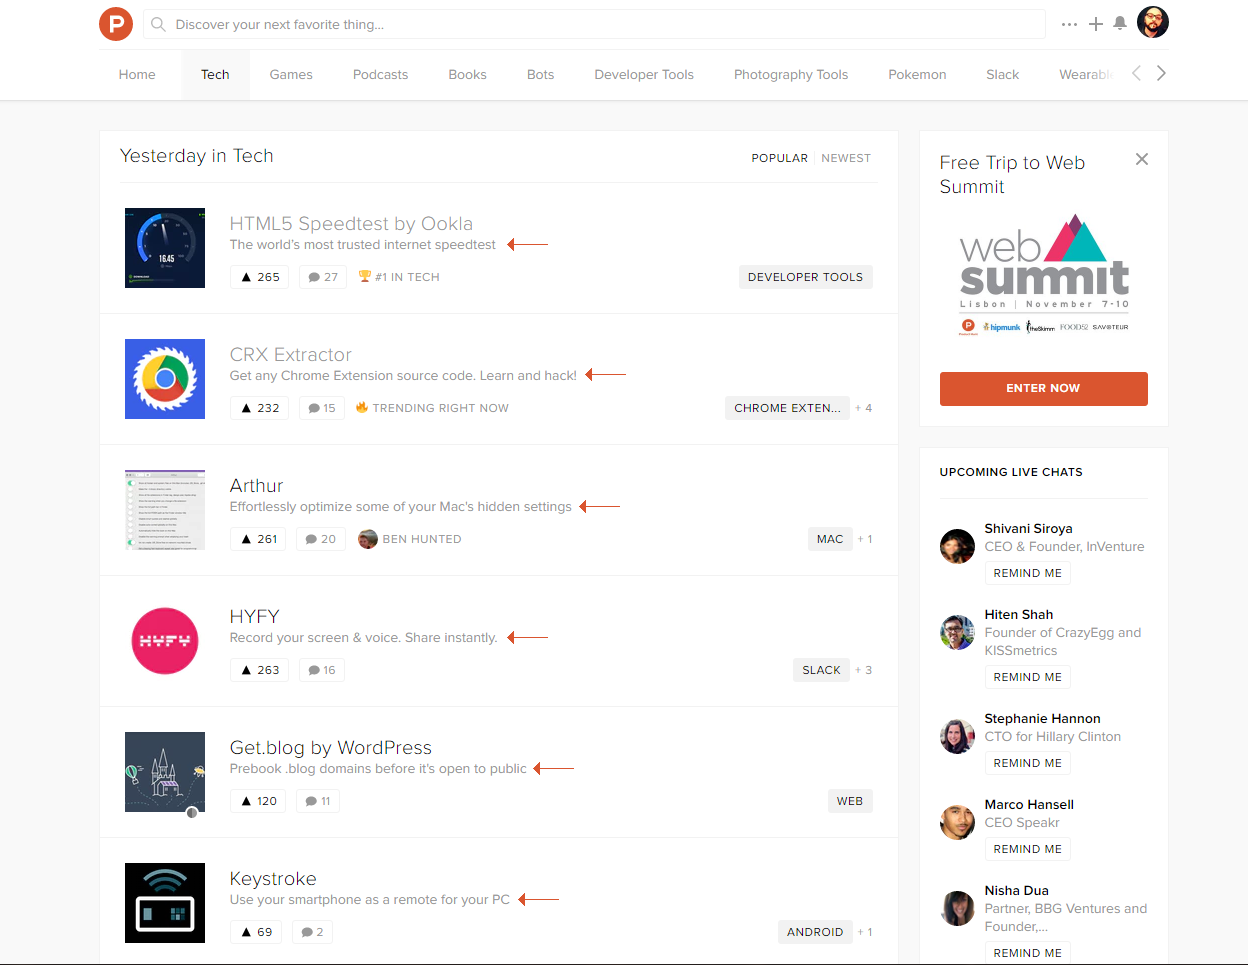Open comments on HYFY (16)
This screenshot has height=965, width=1248.
point(321,670)
